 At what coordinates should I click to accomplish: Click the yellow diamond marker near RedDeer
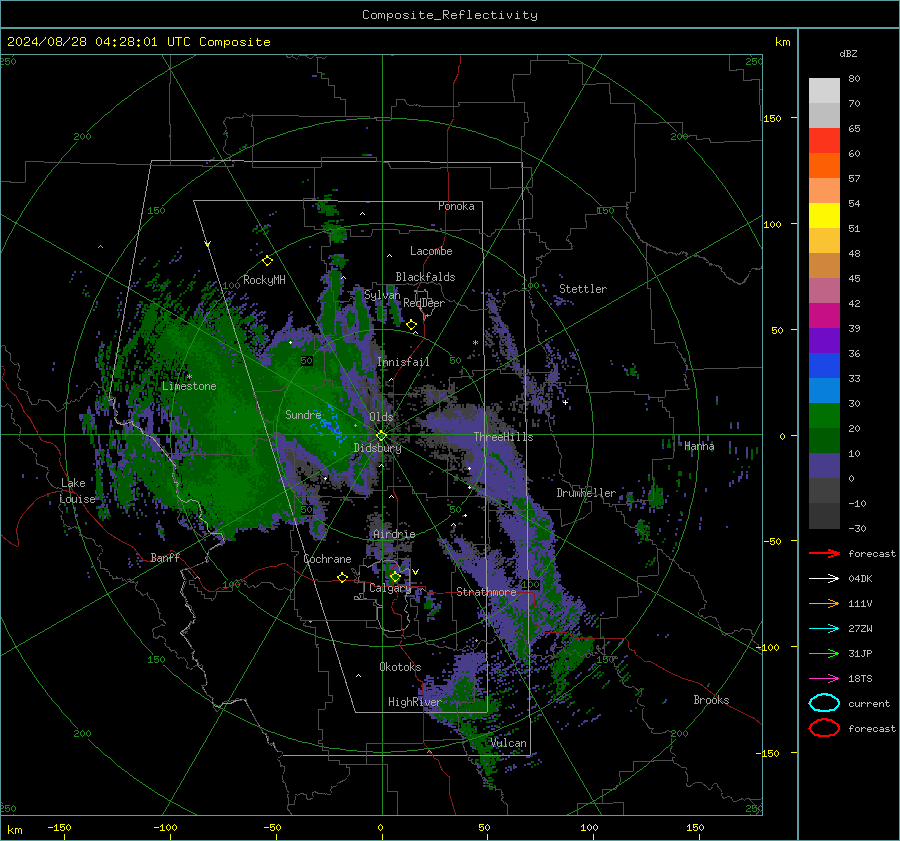pyautogui.click(x=411, y=325)
